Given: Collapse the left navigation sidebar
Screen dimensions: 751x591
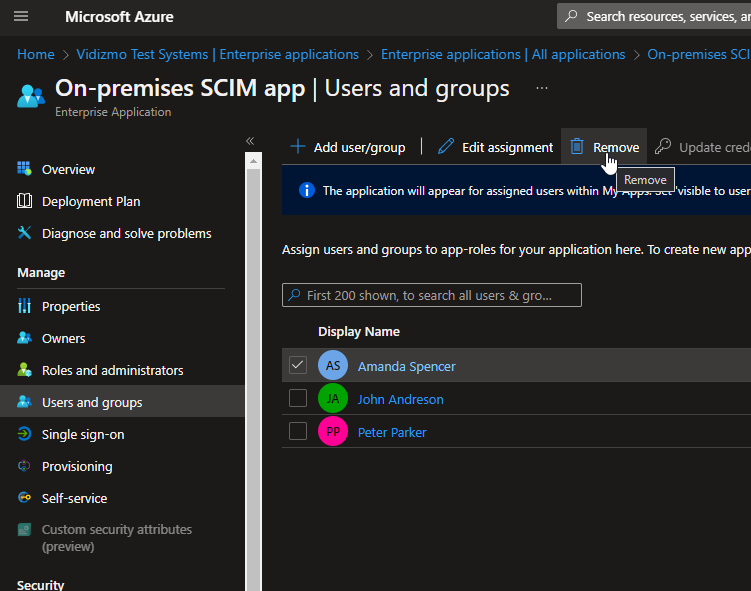Looking at the screenshot, I should (250, 141).
